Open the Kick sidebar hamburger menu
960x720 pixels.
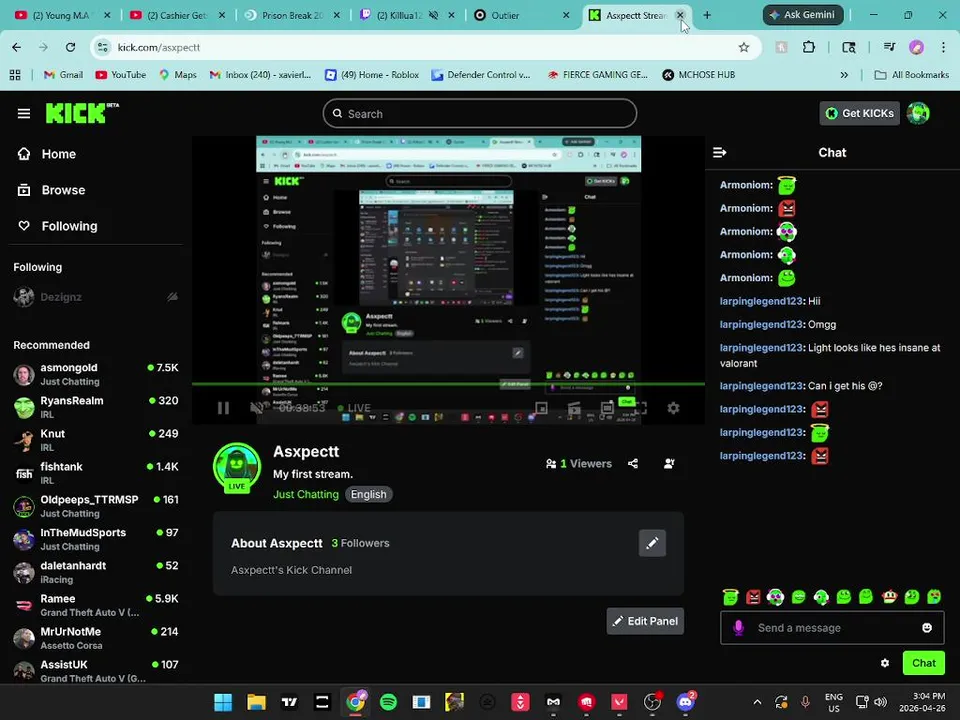(24, 113)
